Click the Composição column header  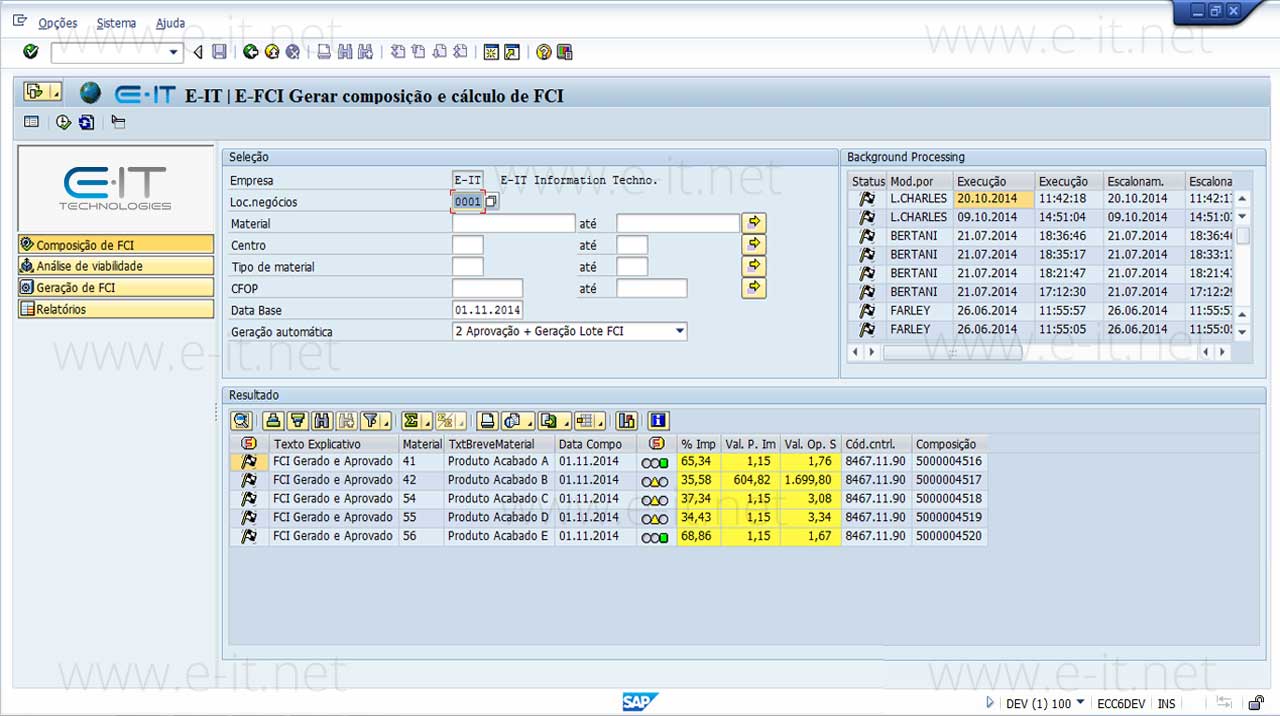[949, 444]
